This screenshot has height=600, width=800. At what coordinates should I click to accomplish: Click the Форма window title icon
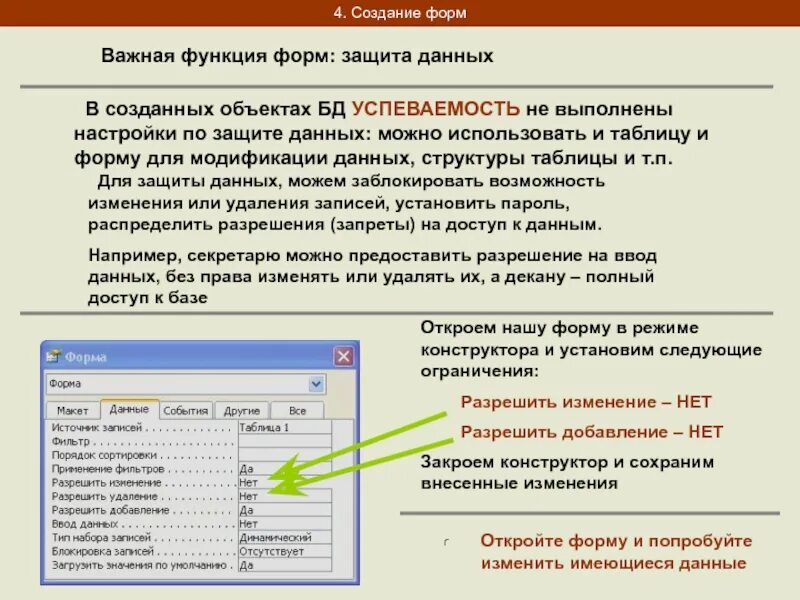tap(53, 356)
